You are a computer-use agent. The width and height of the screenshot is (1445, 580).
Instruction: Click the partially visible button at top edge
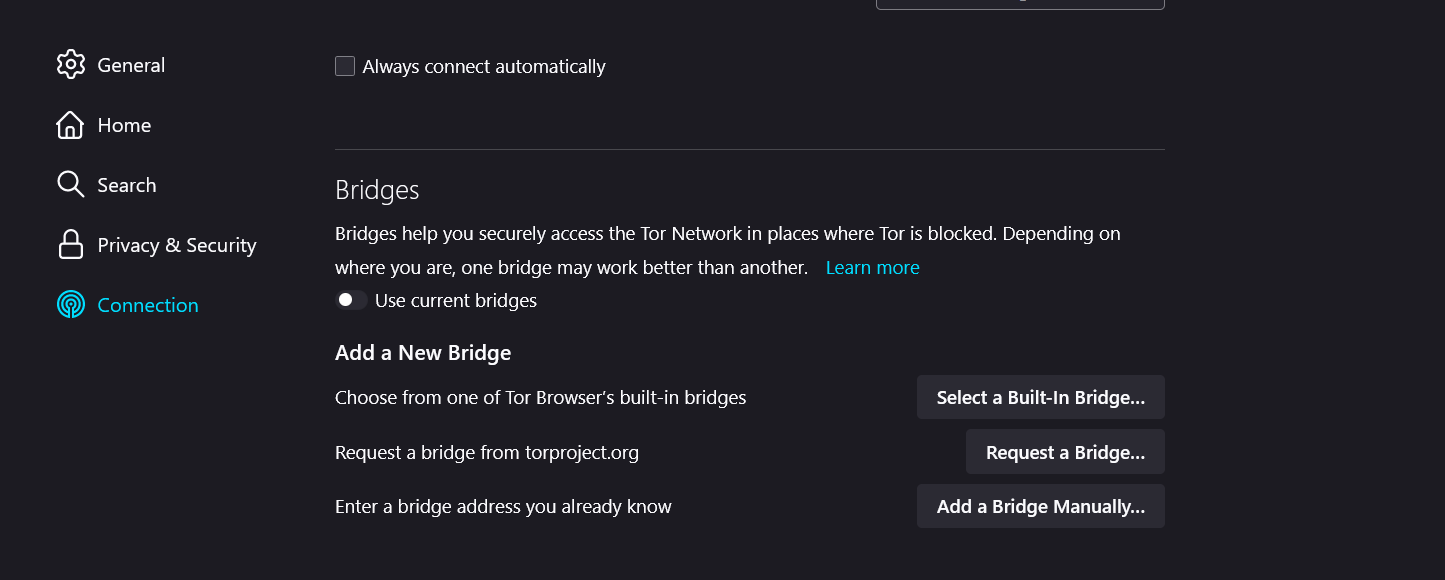coord(1020,4)
